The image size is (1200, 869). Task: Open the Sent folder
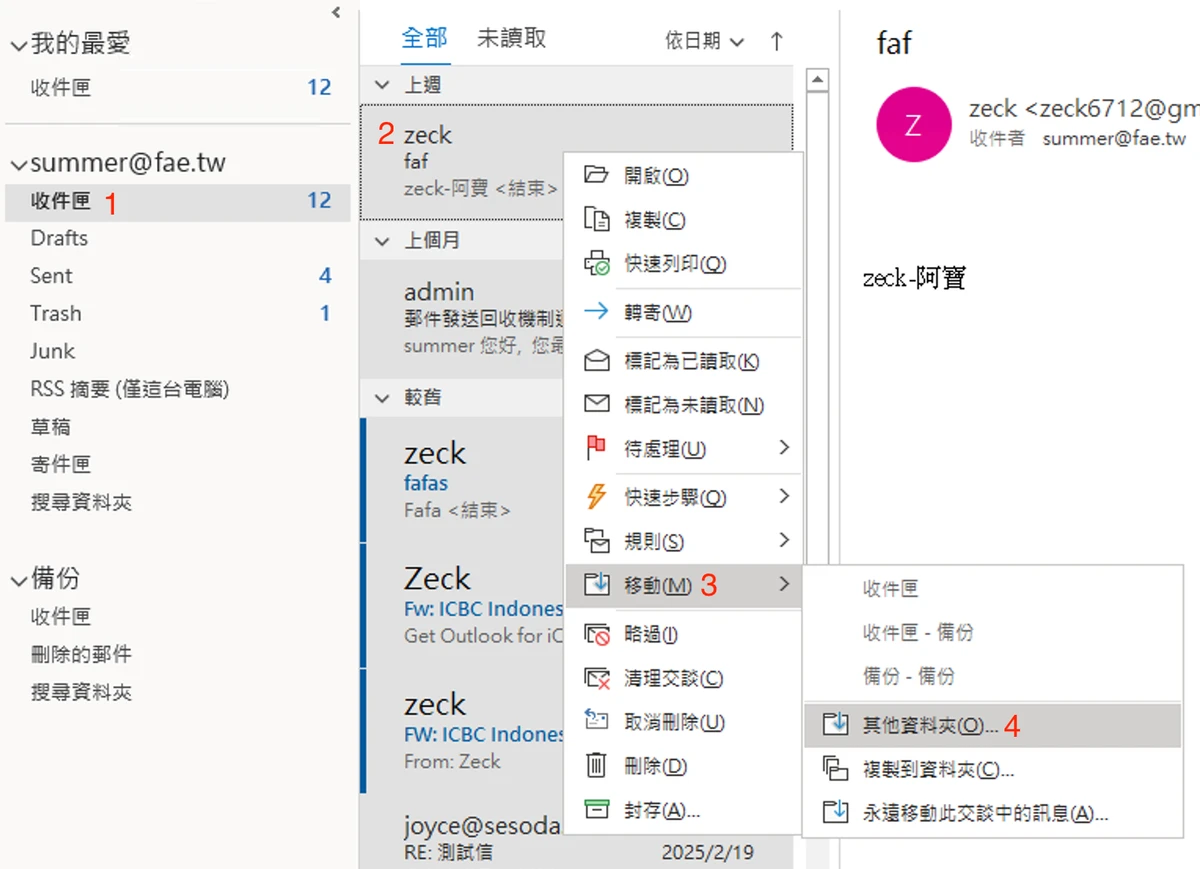(x=51, y=276)
